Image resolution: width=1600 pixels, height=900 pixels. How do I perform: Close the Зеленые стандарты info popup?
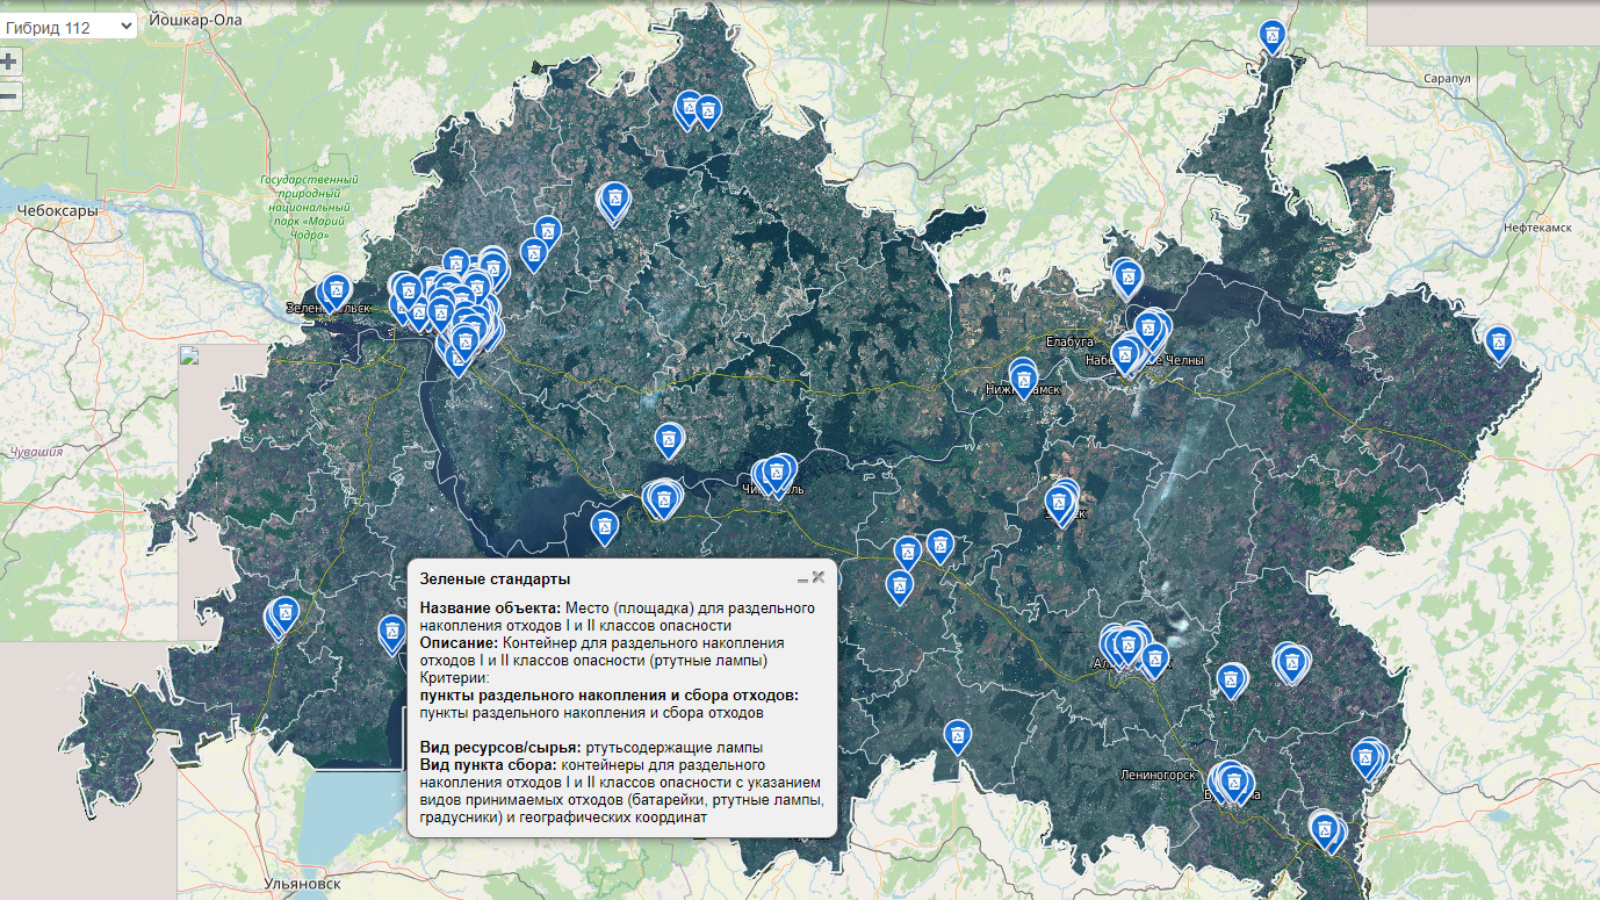tap(819, 577)
